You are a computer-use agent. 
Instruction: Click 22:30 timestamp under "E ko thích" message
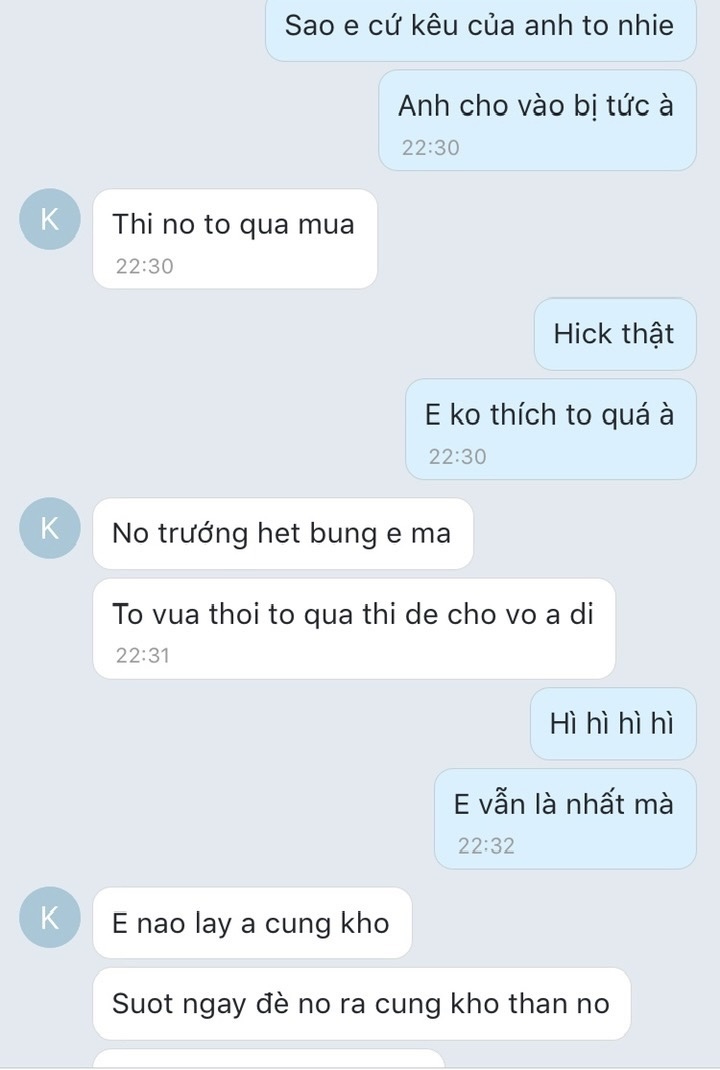tap(457, 456)
